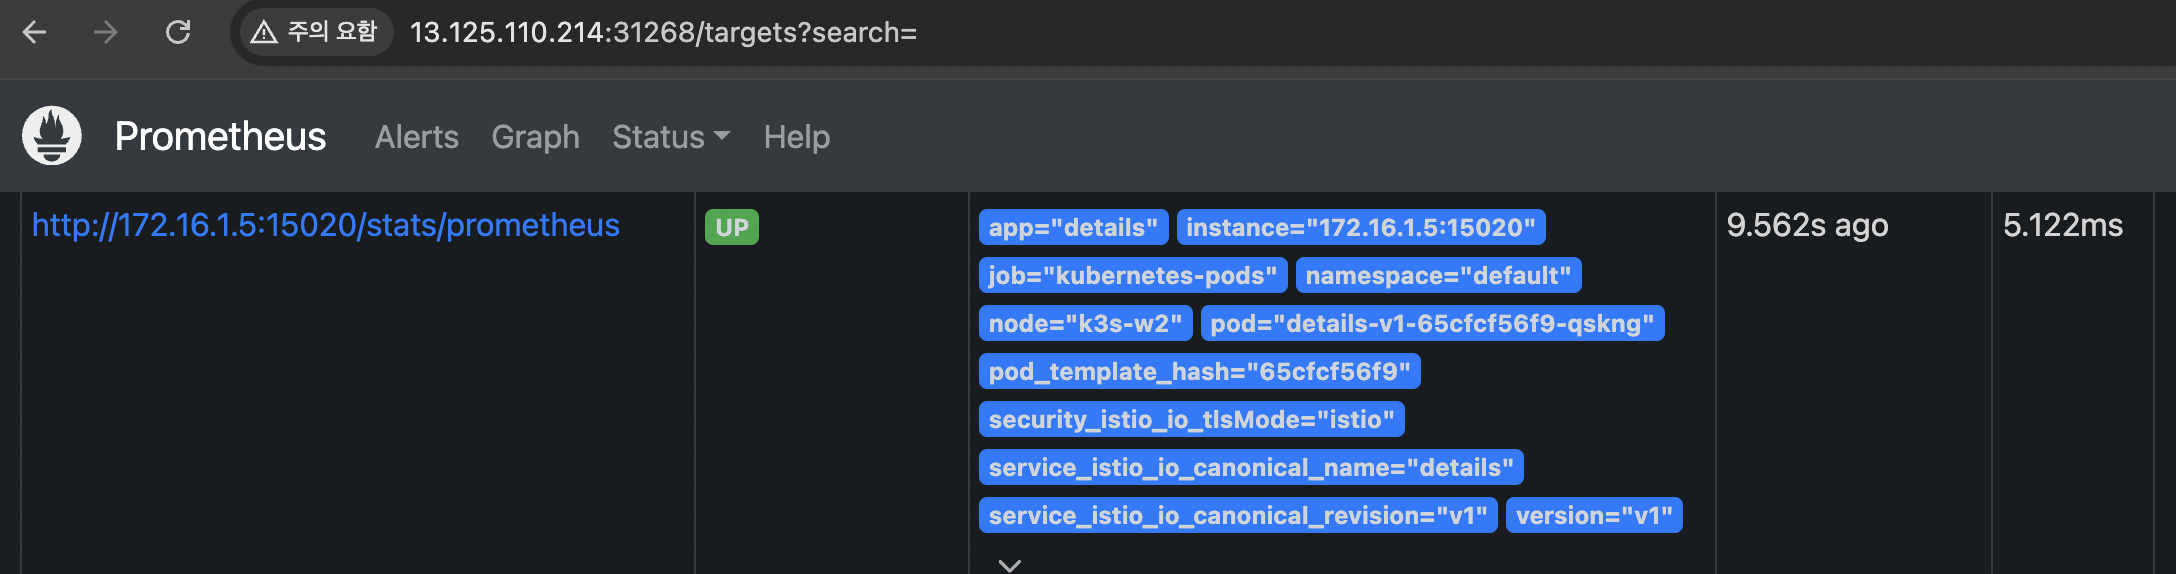Click the green UP status badge

[x=732, y=227]
